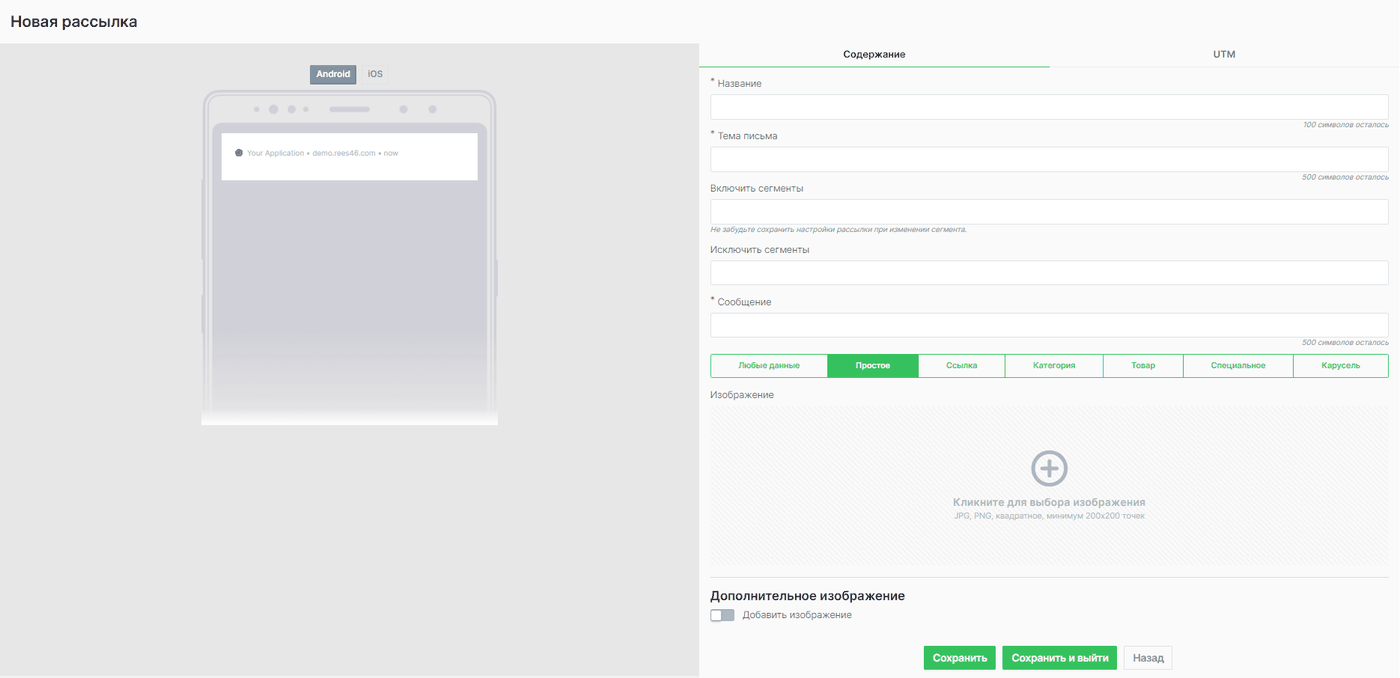Click the '100 символов осталось' counter

click(x=1346, y=125)
